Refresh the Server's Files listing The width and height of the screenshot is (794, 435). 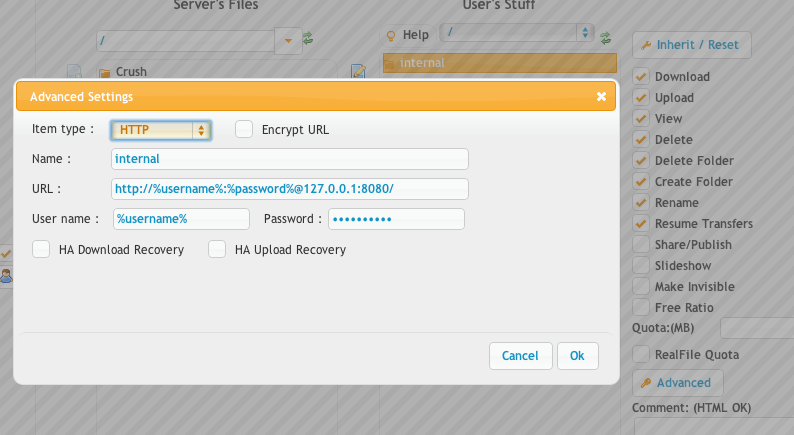(x=308, y=38)
